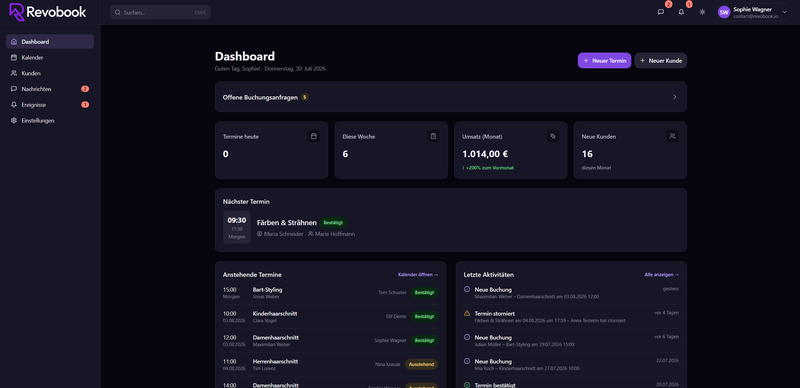Click Termin bestätigt check icon
The image size is (800, 388).
pyautogui.click(x=467, y=385)
